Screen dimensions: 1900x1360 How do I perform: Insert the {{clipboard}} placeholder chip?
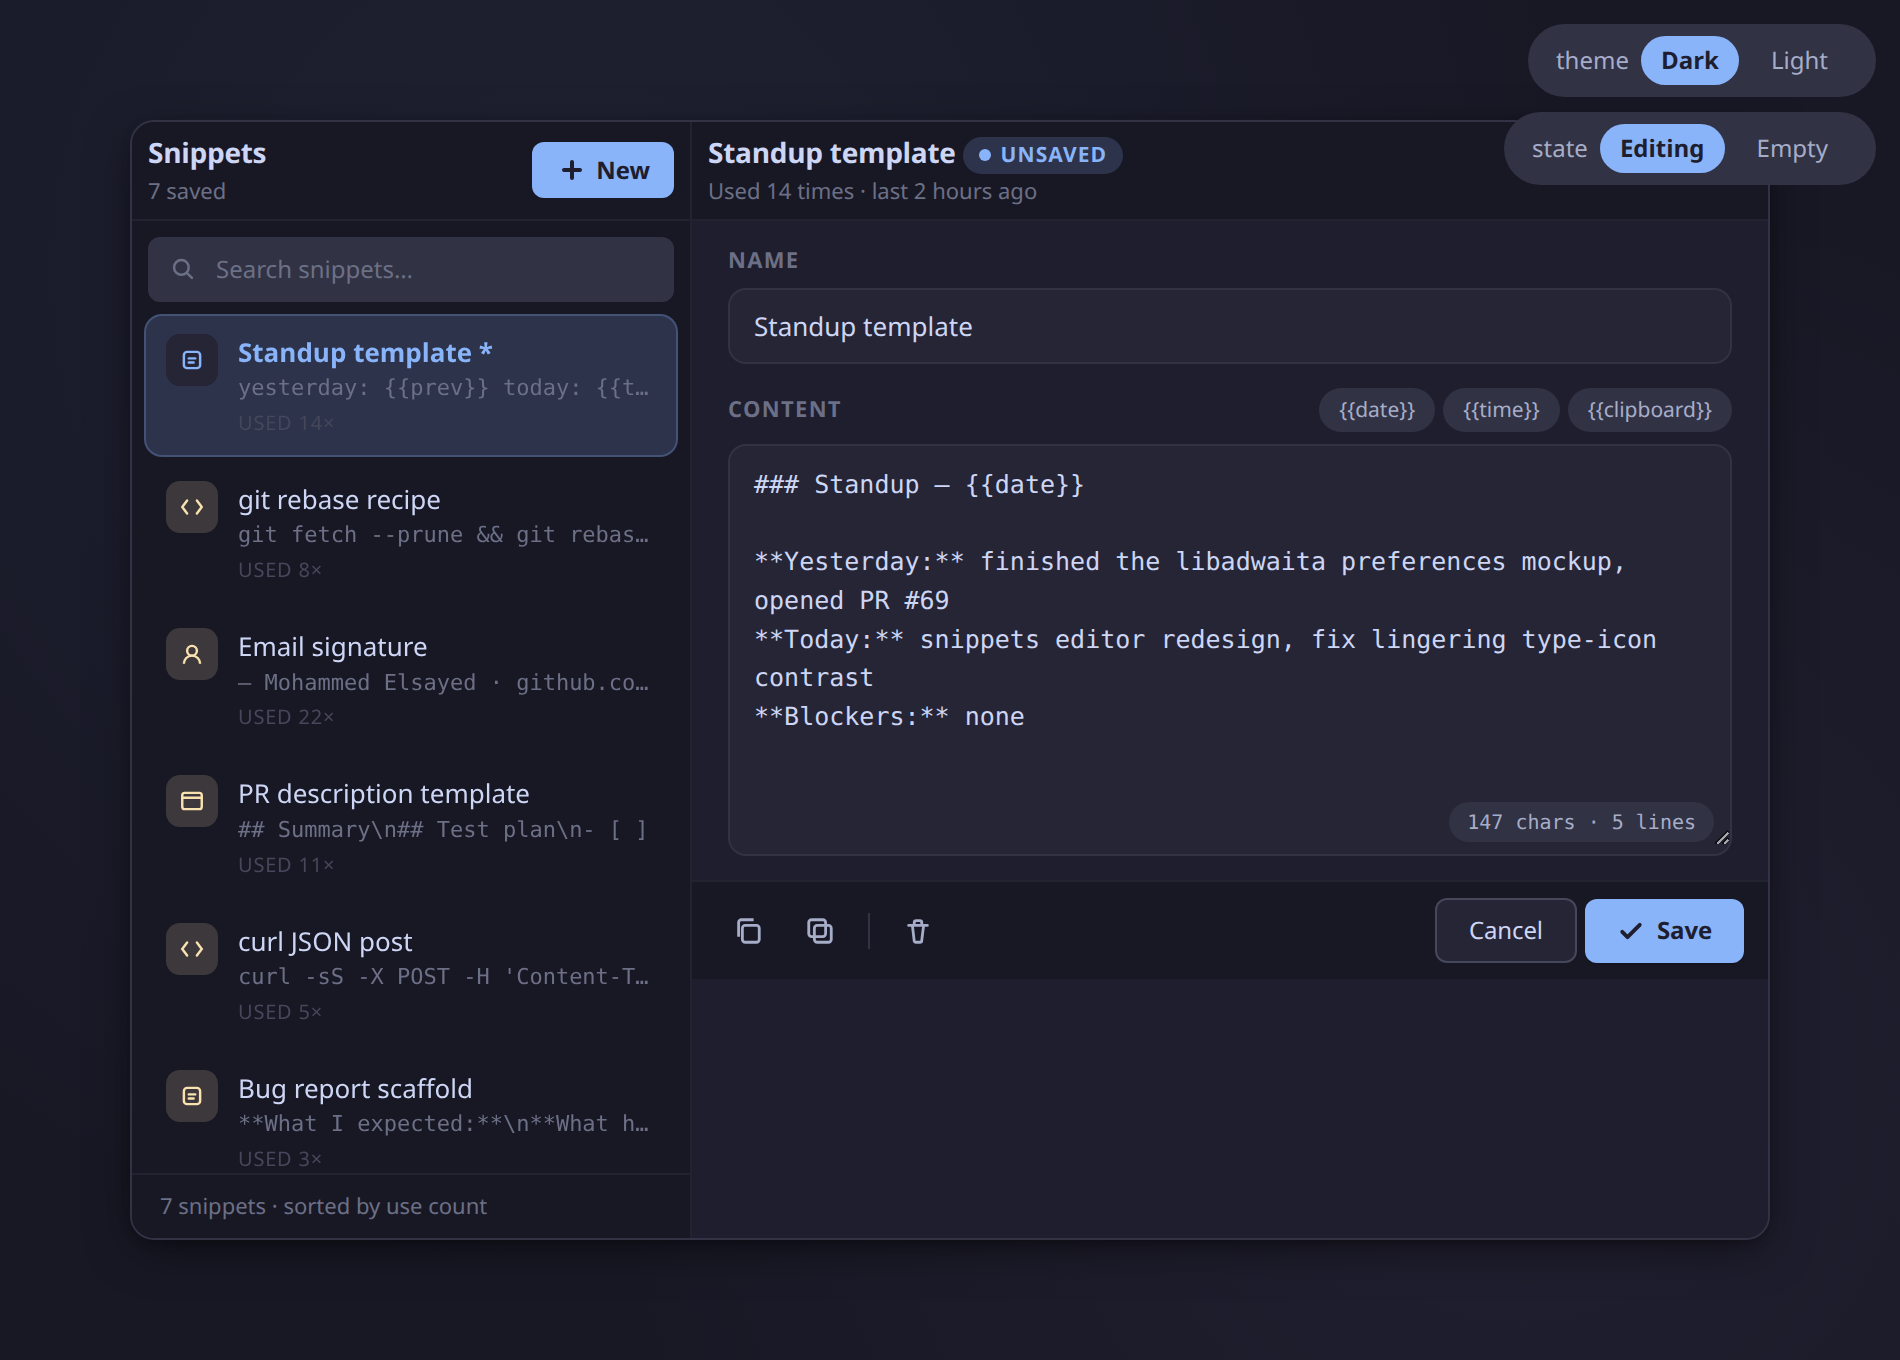coord(1650,410)
